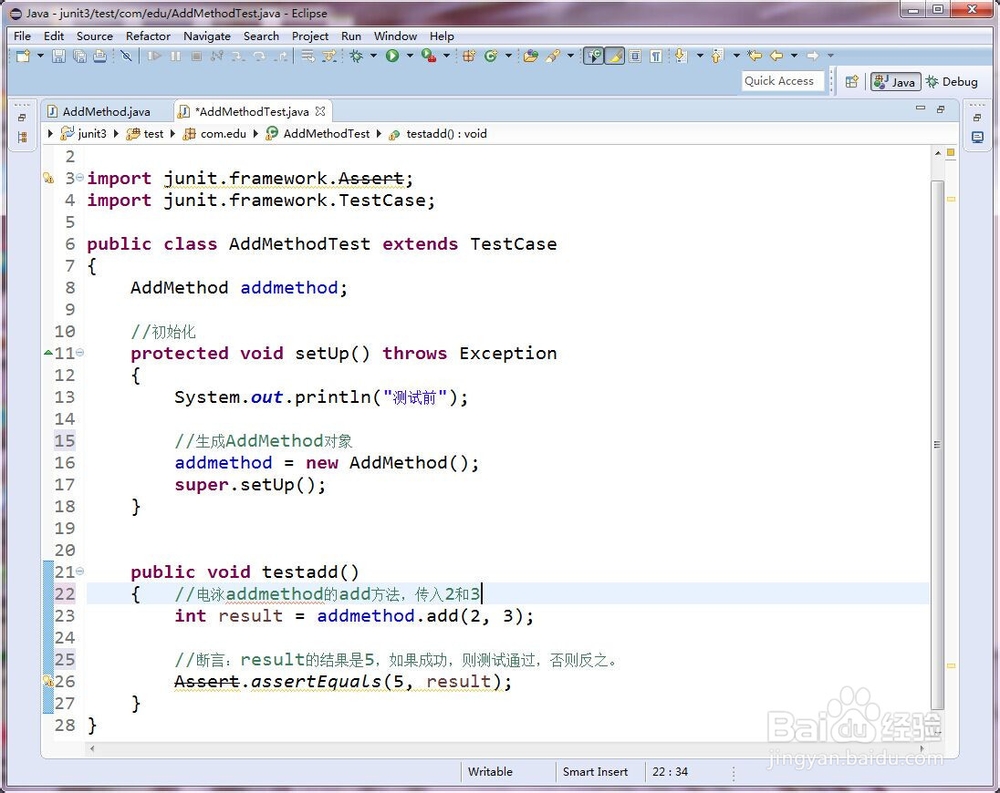This screenshot has width=1000, height=793.
Task: Close the AddMethodTest.java tab
Action: pyautogui.click(x=320, y=111)
